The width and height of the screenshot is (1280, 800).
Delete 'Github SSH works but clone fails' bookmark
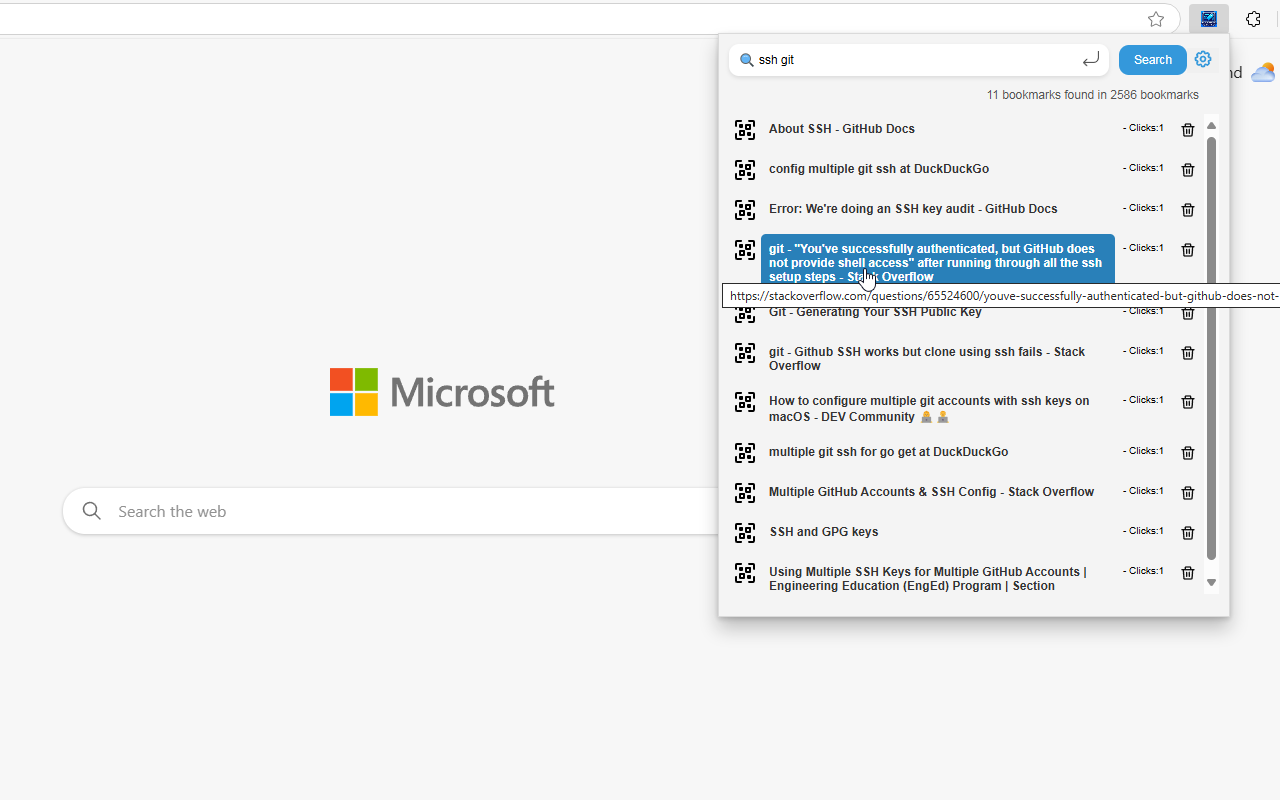coord(1188,353)
